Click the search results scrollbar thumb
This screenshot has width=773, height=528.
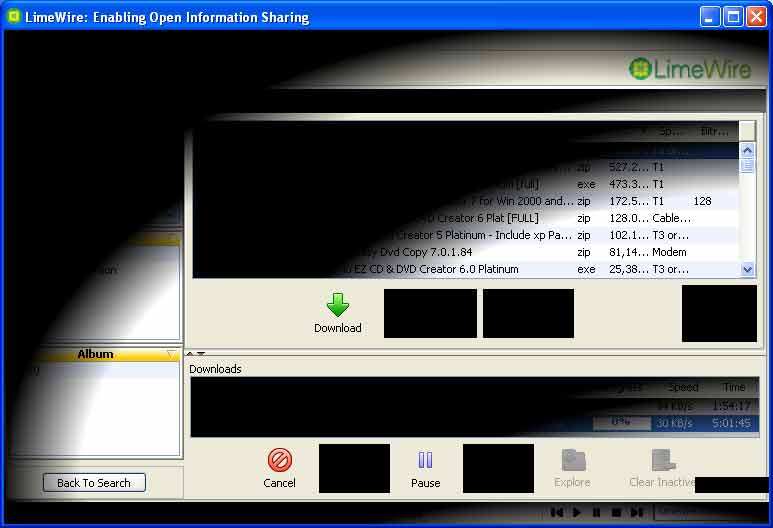click(747, 165)
